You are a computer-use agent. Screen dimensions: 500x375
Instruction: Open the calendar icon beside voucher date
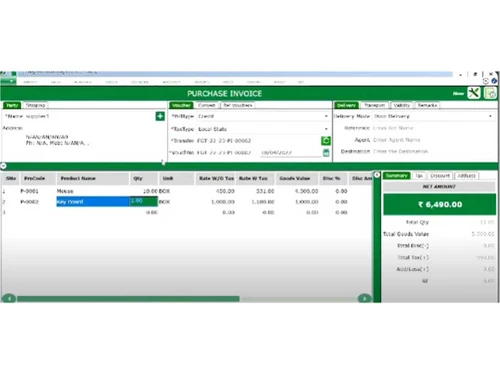coord(326,152)
